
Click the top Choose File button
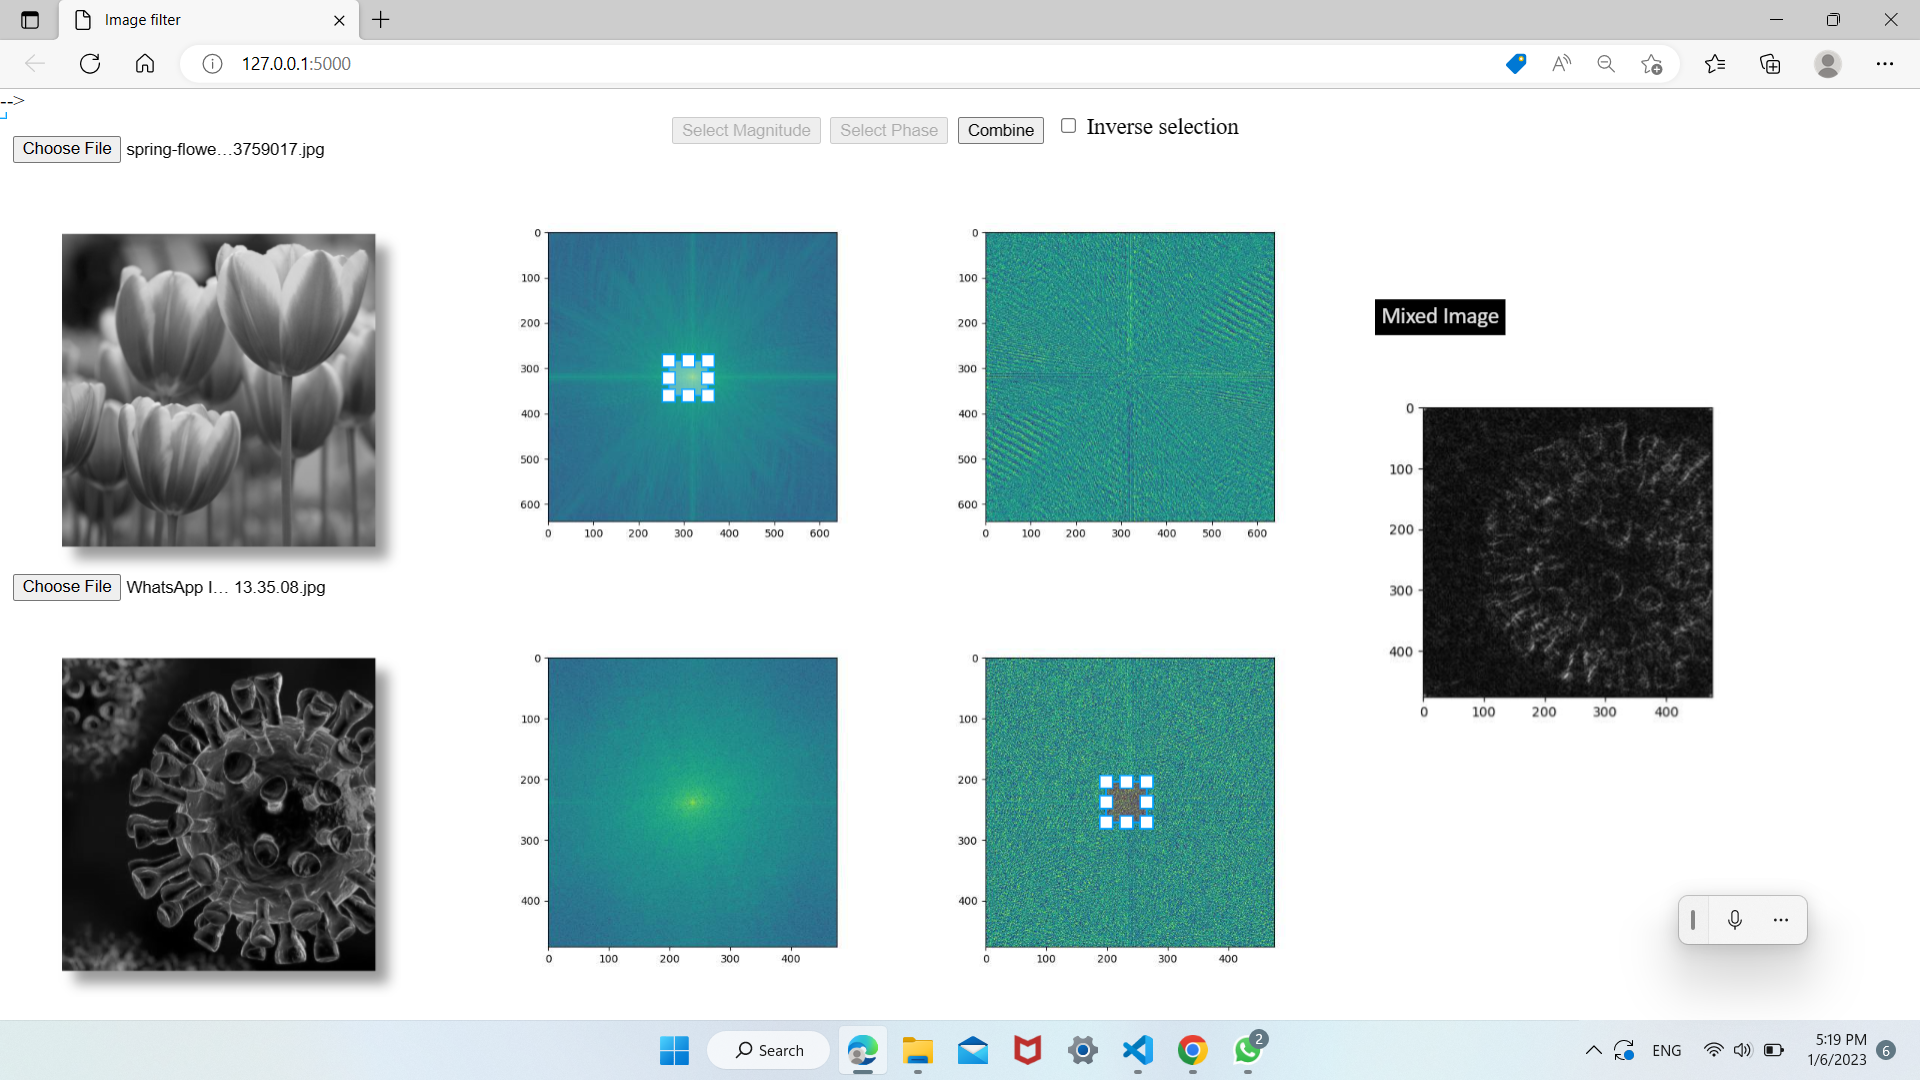[66, 148]
